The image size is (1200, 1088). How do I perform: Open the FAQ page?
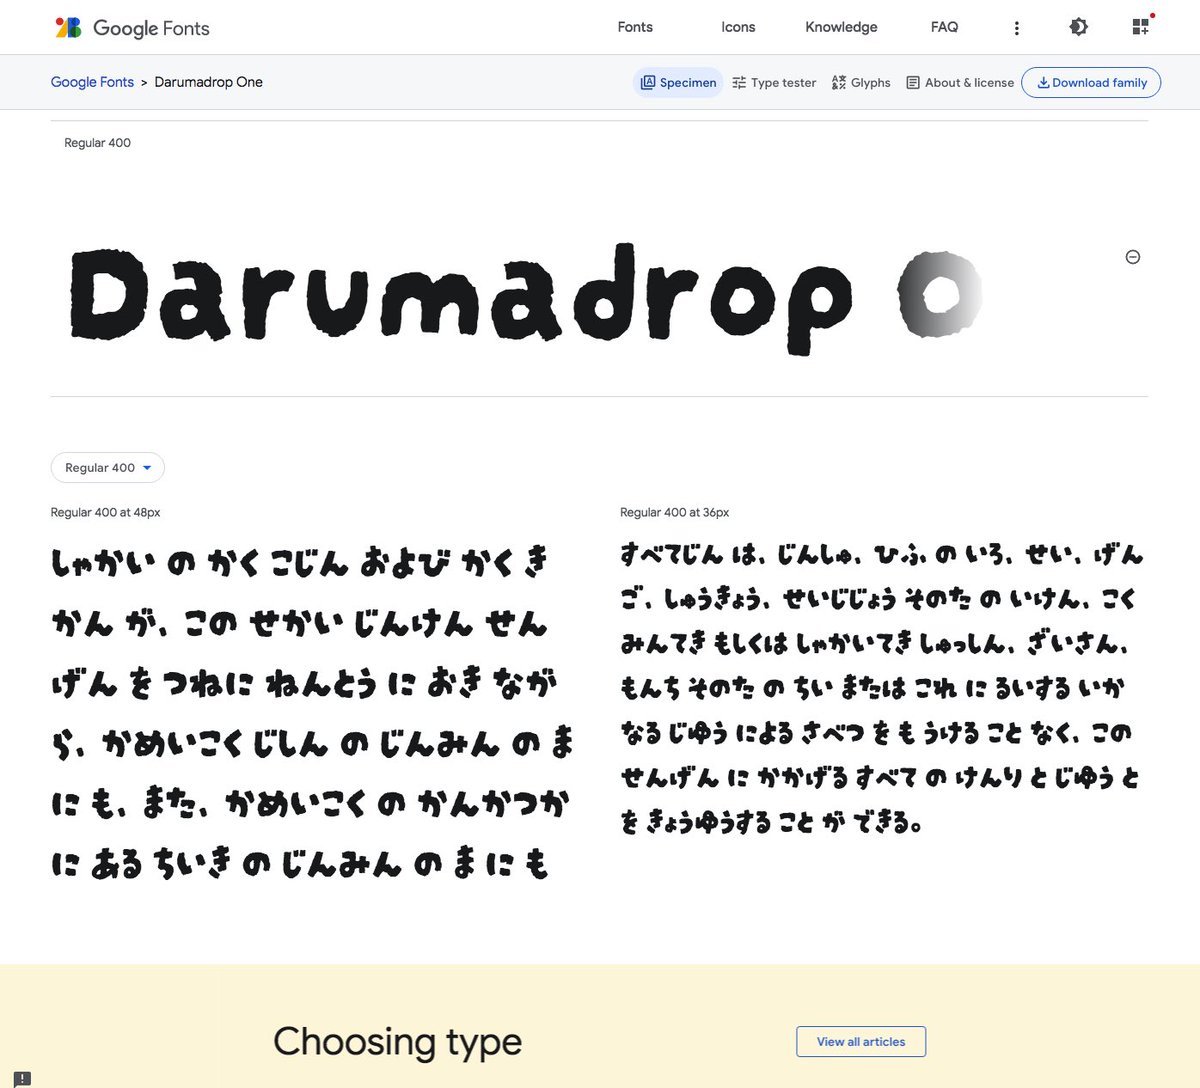(944, 27)
